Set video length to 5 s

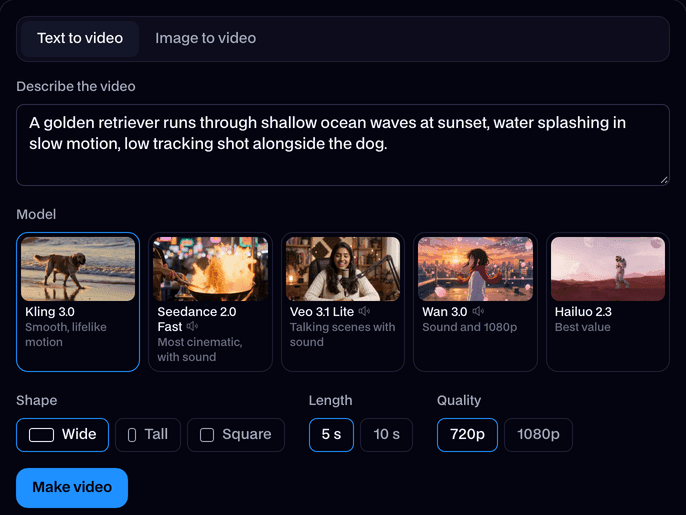click(x=331, y=434)
